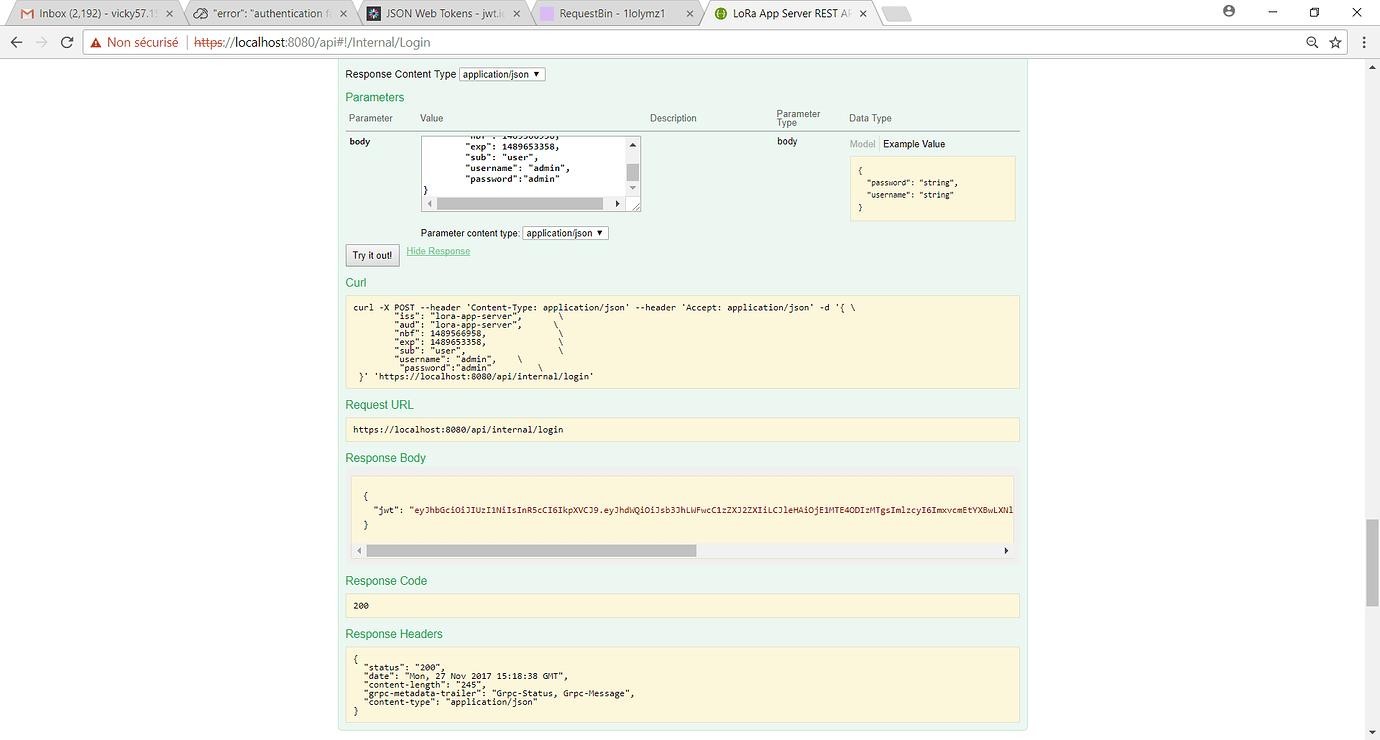Switch to the JSON Web Tokens tab
The height and width of the screenshot is (740, 1380).
pos(444,14)
